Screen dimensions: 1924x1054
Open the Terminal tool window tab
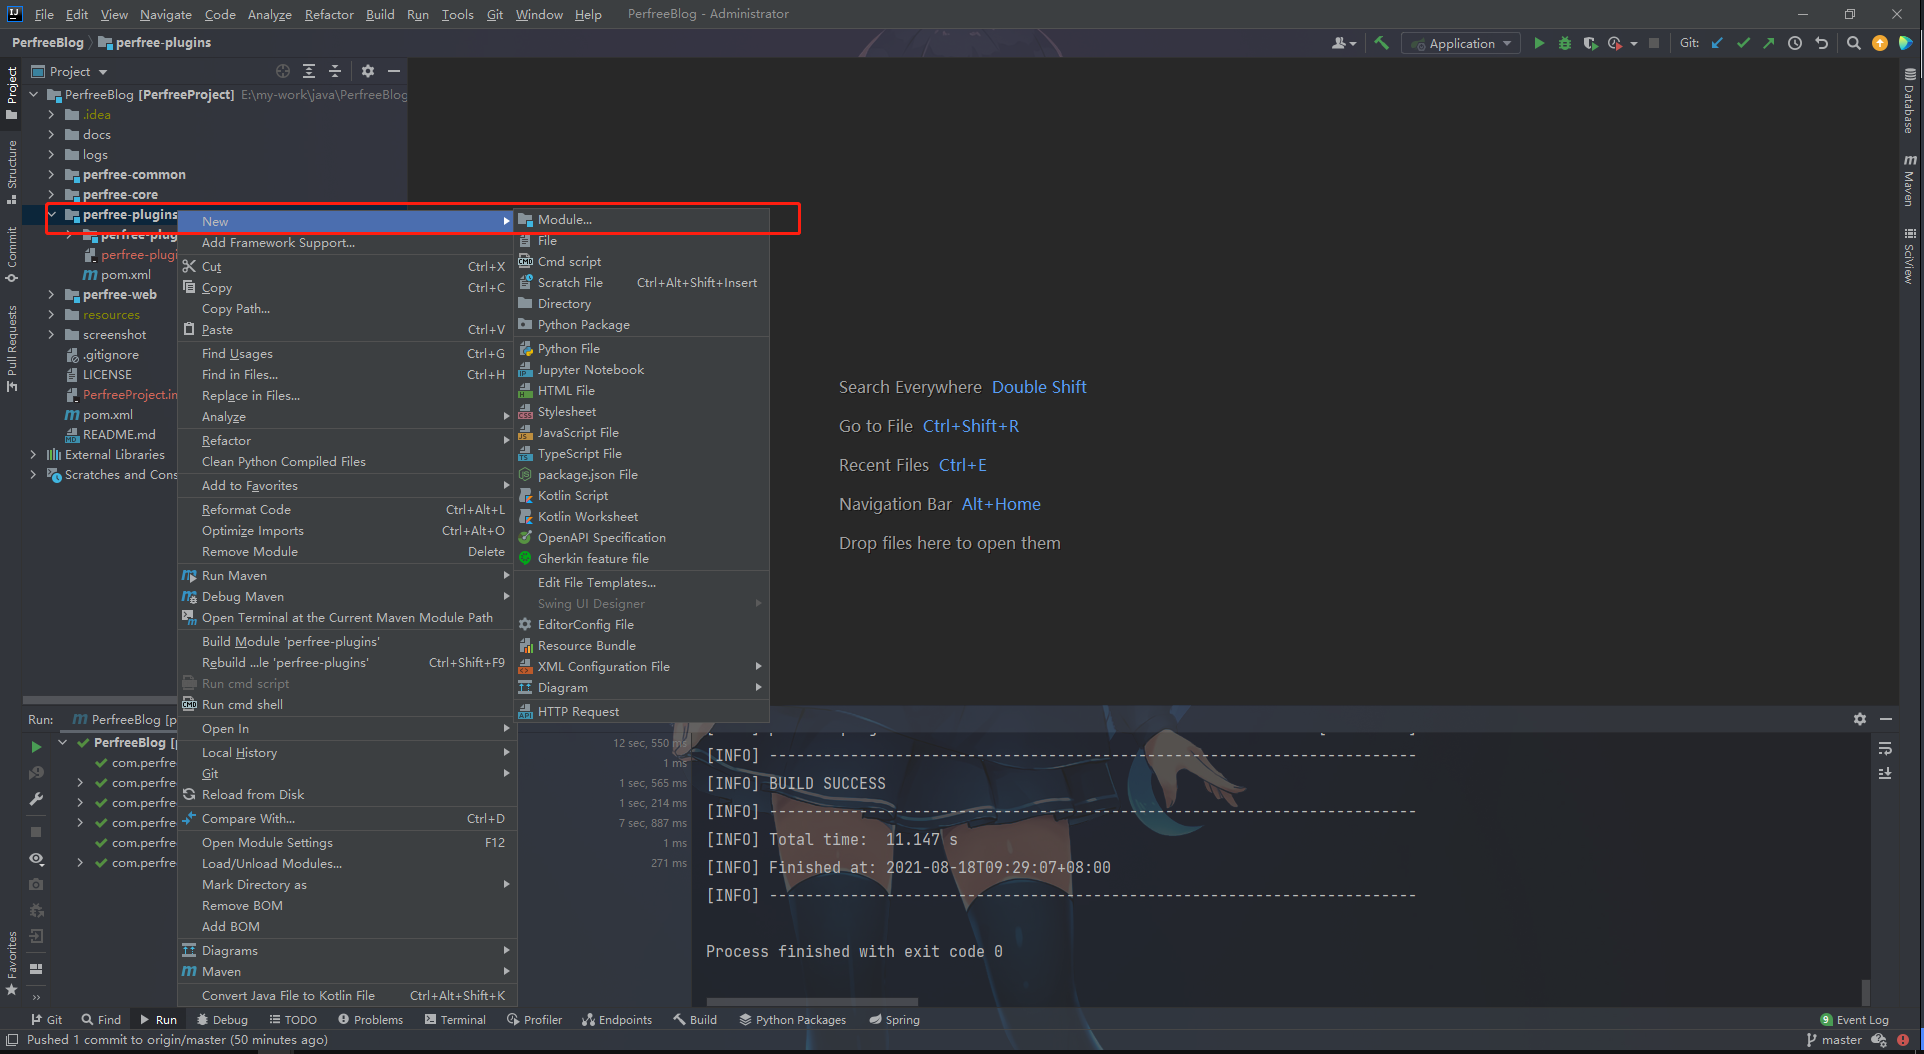pos(455,1019)
